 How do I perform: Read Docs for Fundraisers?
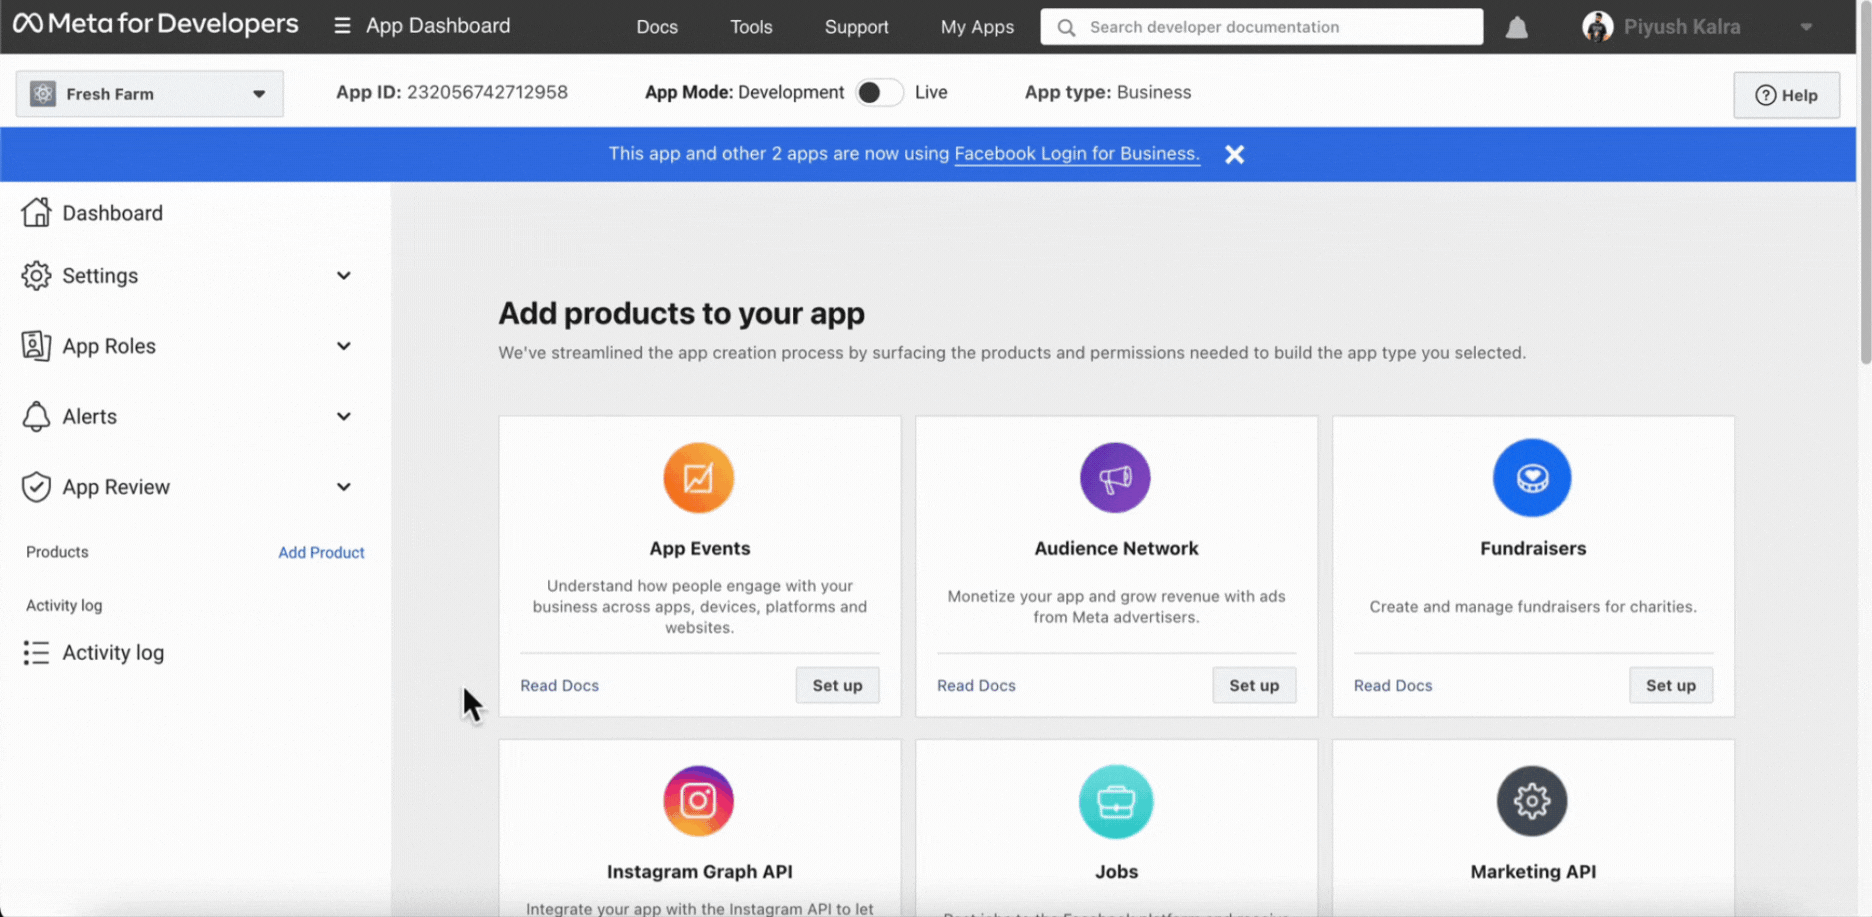click(1393, 685)
